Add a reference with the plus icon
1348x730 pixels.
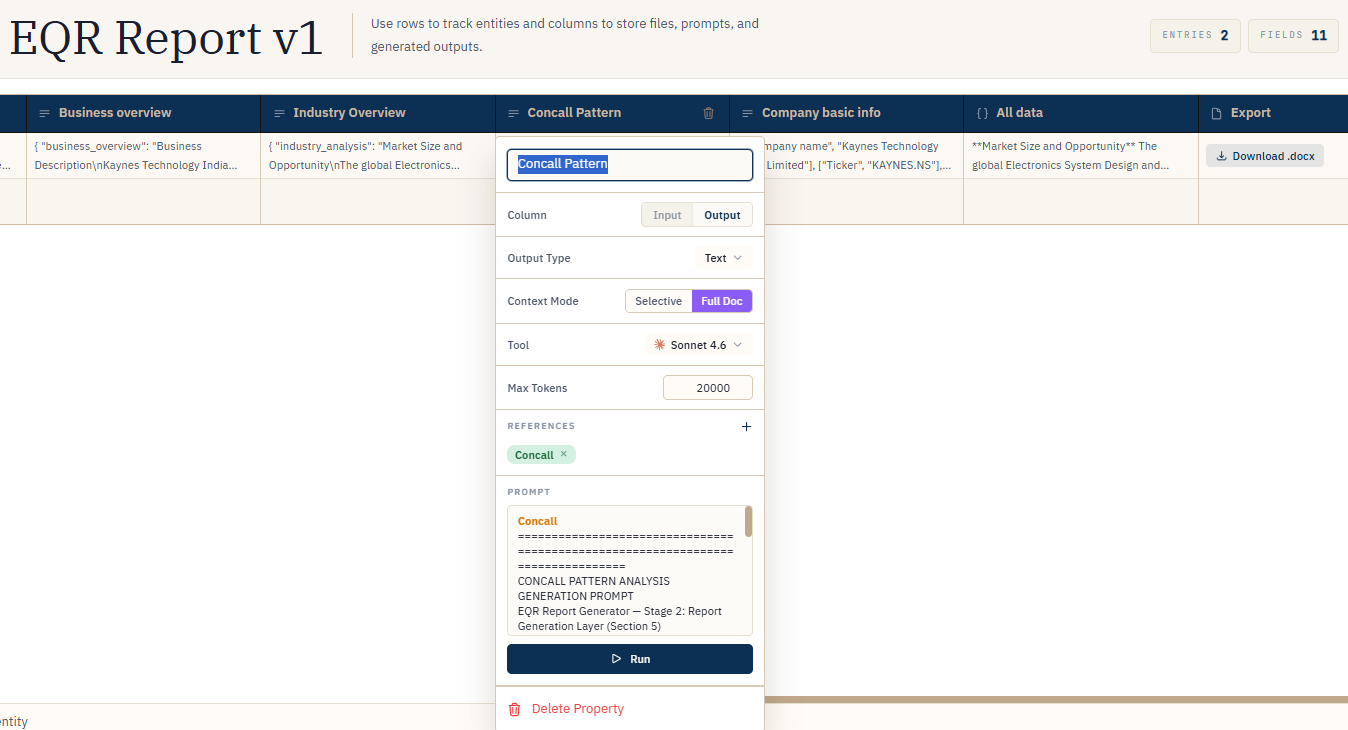click(746, 426)
